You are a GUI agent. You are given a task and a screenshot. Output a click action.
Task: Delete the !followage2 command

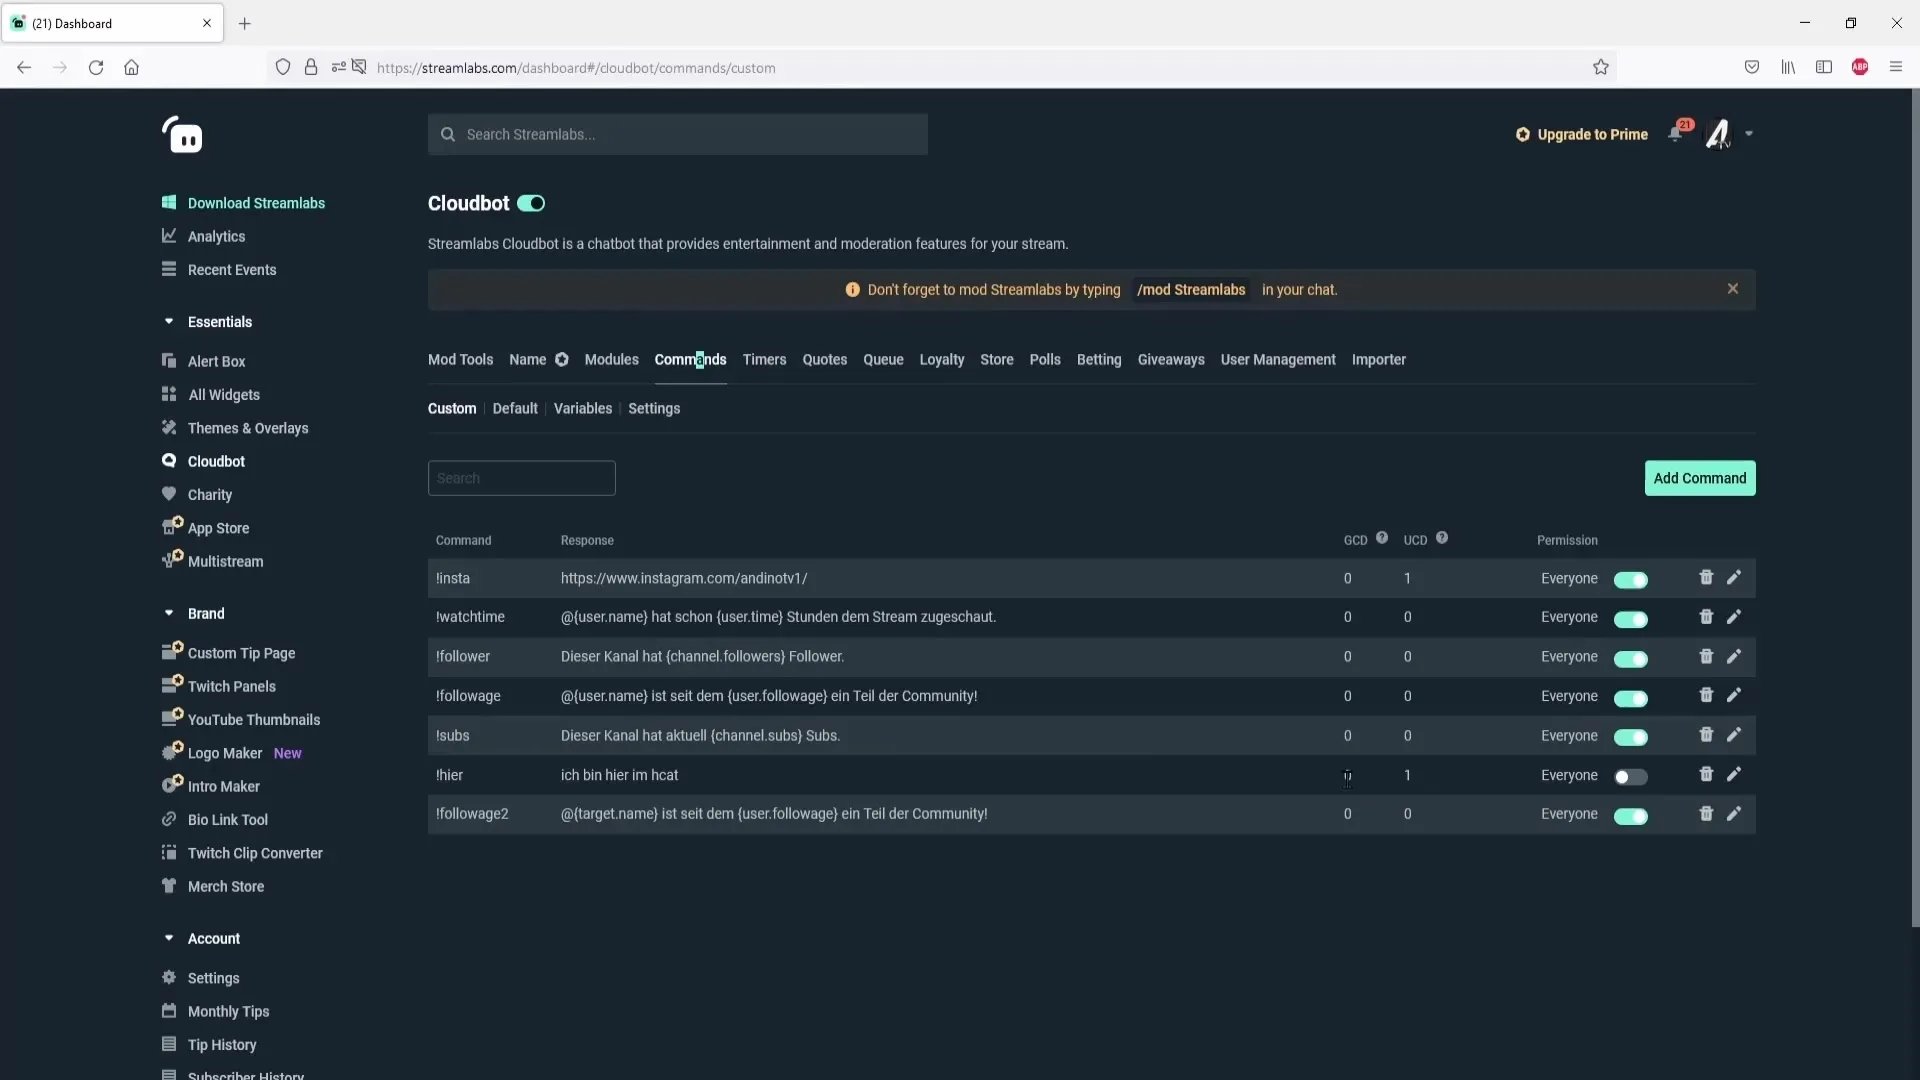(x=1706, y=814)
